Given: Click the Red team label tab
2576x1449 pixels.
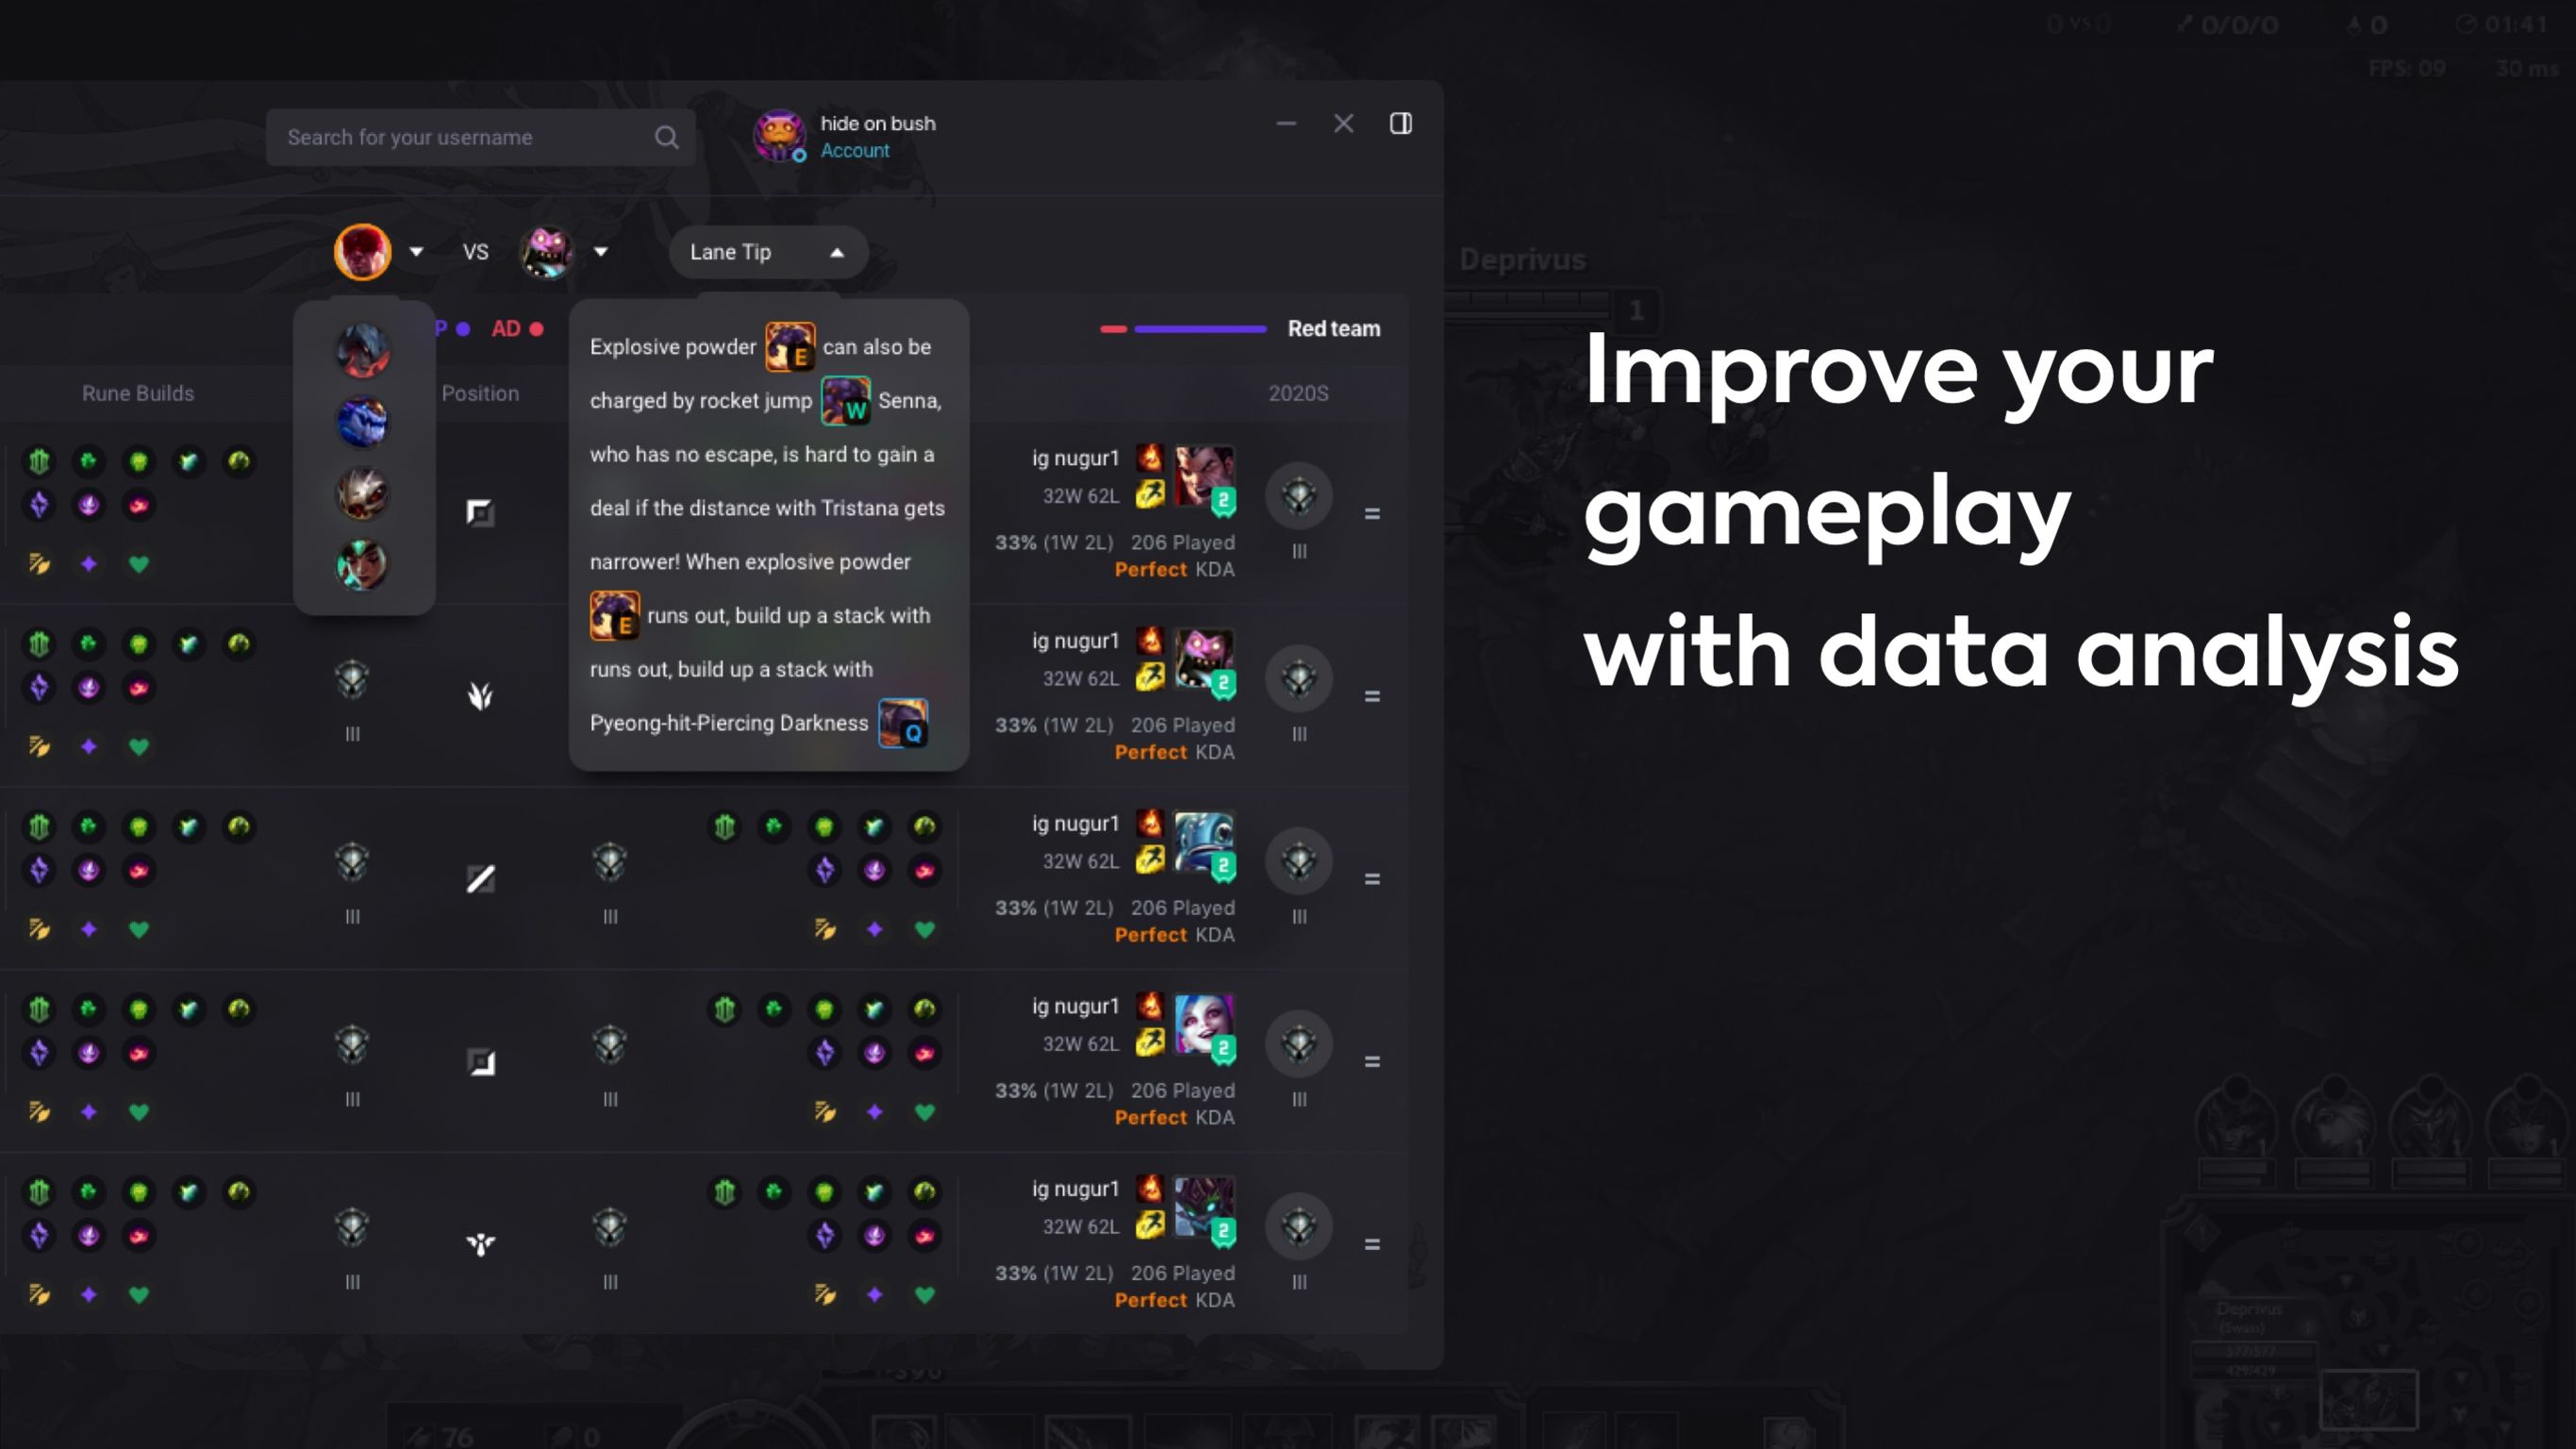Looking at the screenshot, I should coord(1334,327).
